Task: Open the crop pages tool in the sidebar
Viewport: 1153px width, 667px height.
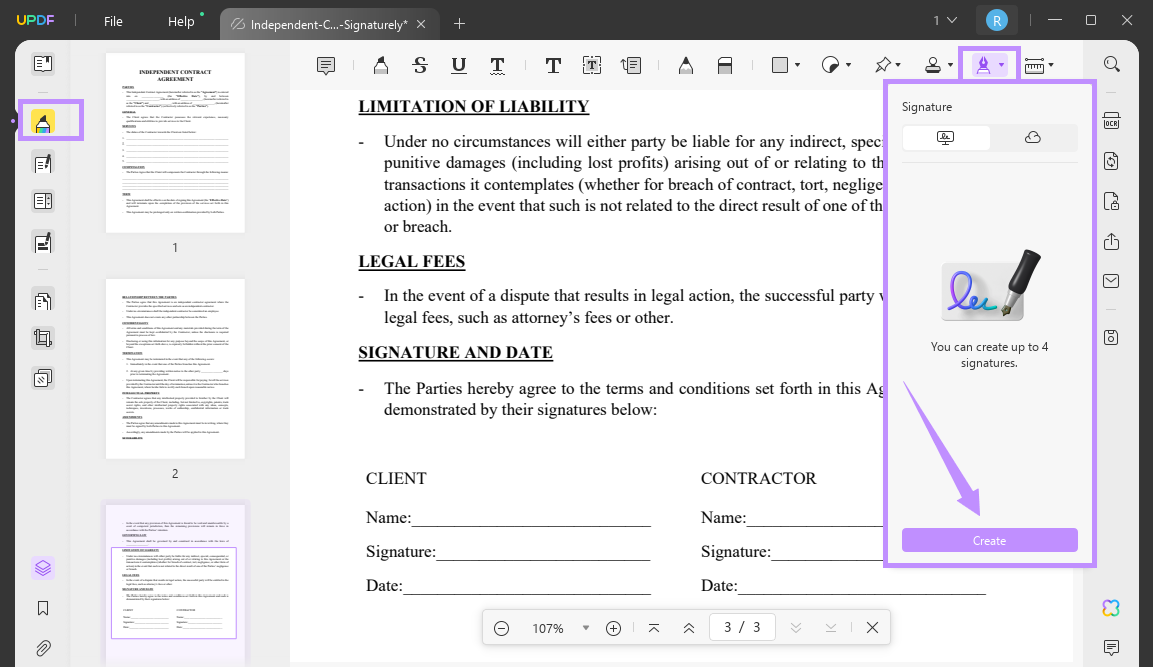Action: point(42,337)
